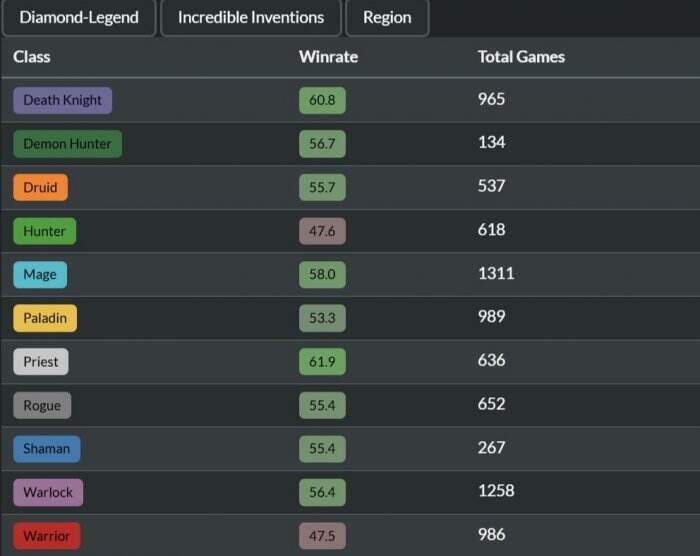Open the Demon Hunter class tag

67,144
